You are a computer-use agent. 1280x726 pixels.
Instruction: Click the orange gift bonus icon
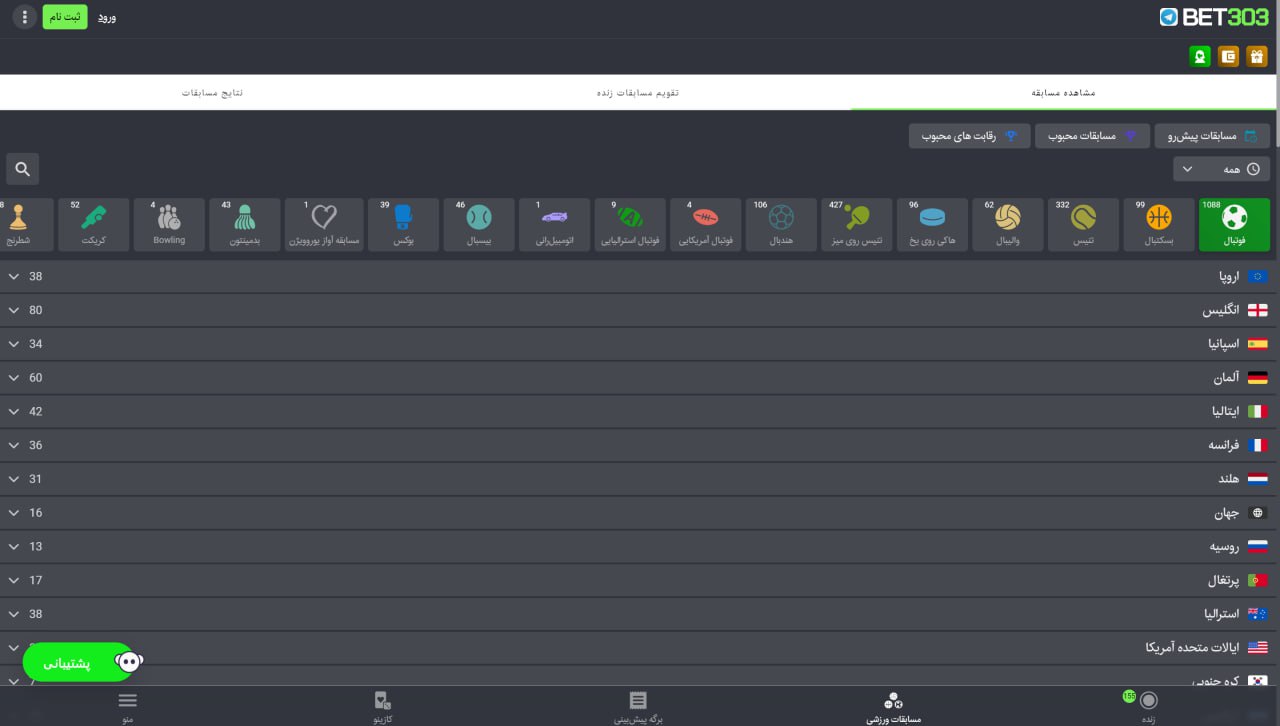pyautogui.click(x=1257, y=57)
